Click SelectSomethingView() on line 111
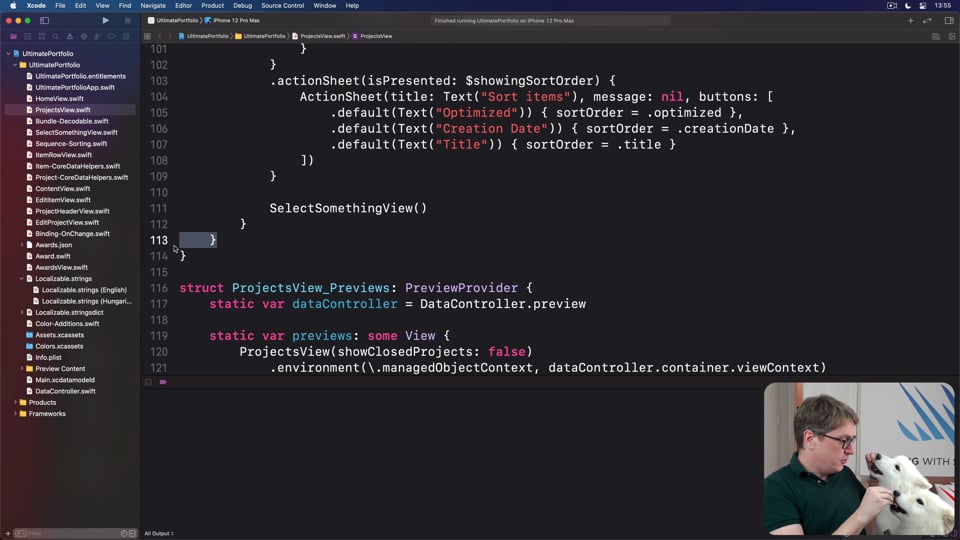Screen dimensions: 960x540 [348, 208]
